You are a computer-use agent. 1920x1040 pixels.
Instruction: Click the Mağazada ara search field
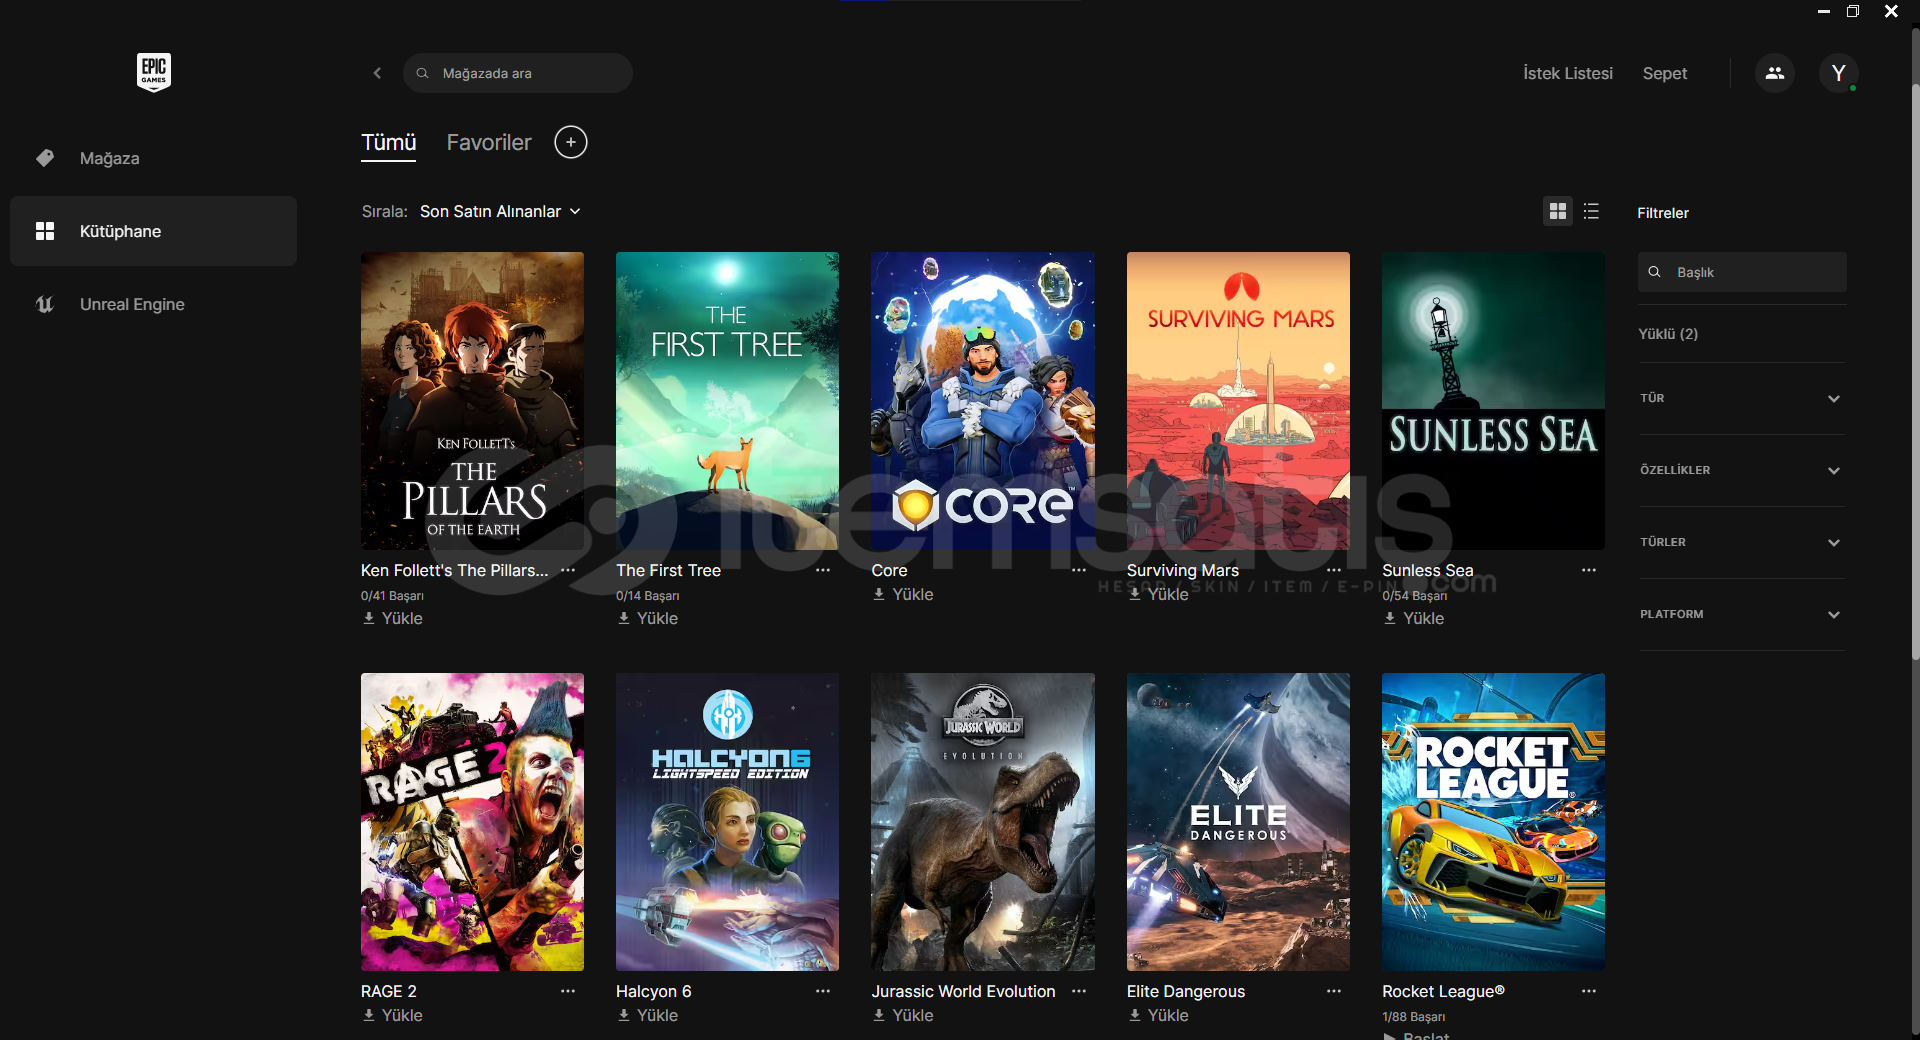point(518,73)
